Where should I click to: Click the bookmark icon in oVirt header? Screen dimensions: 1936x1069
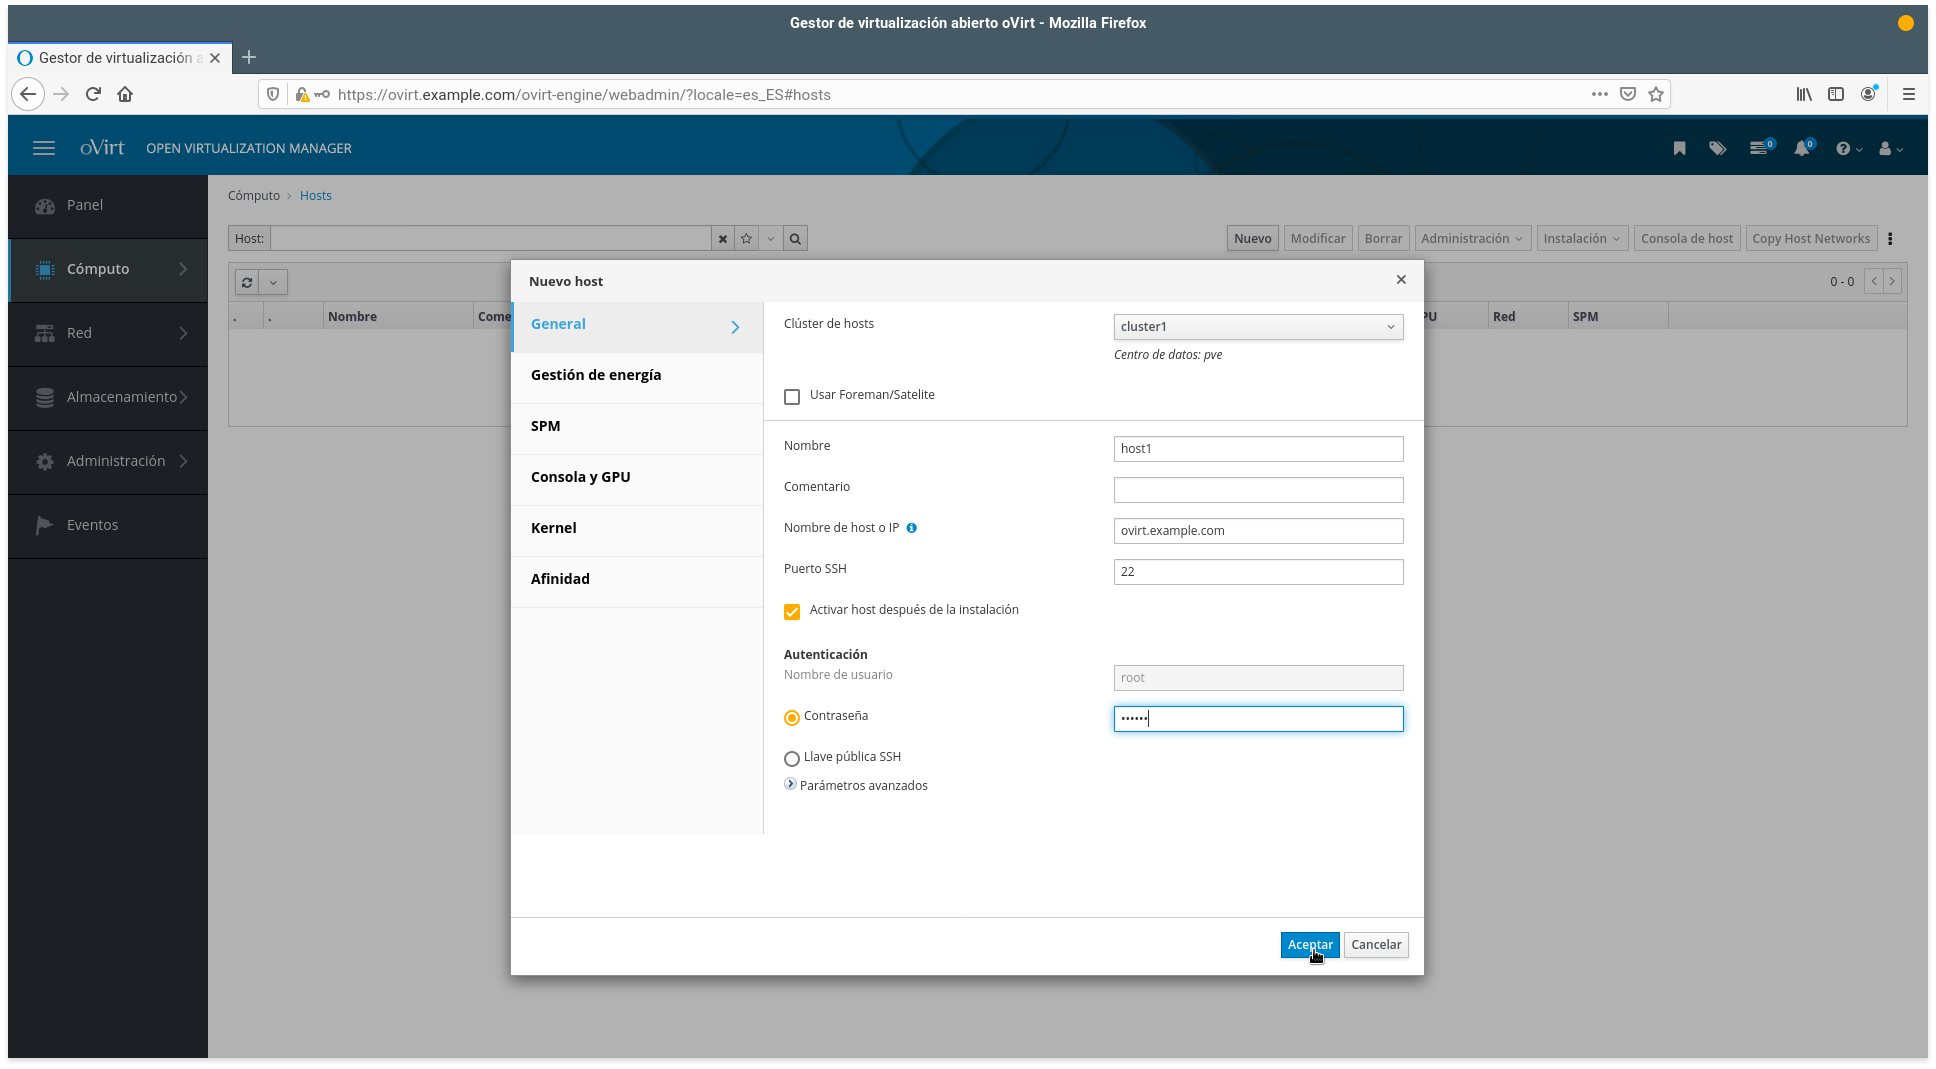1679,148
